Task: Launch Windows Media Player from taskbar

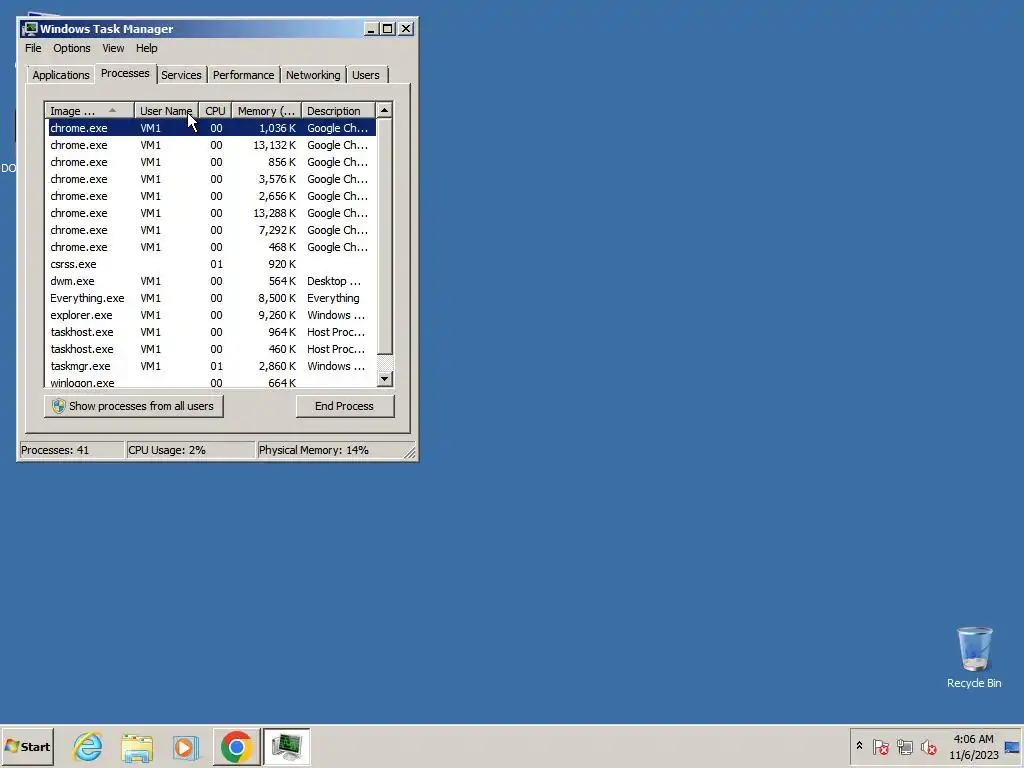Action: [186, 746]
